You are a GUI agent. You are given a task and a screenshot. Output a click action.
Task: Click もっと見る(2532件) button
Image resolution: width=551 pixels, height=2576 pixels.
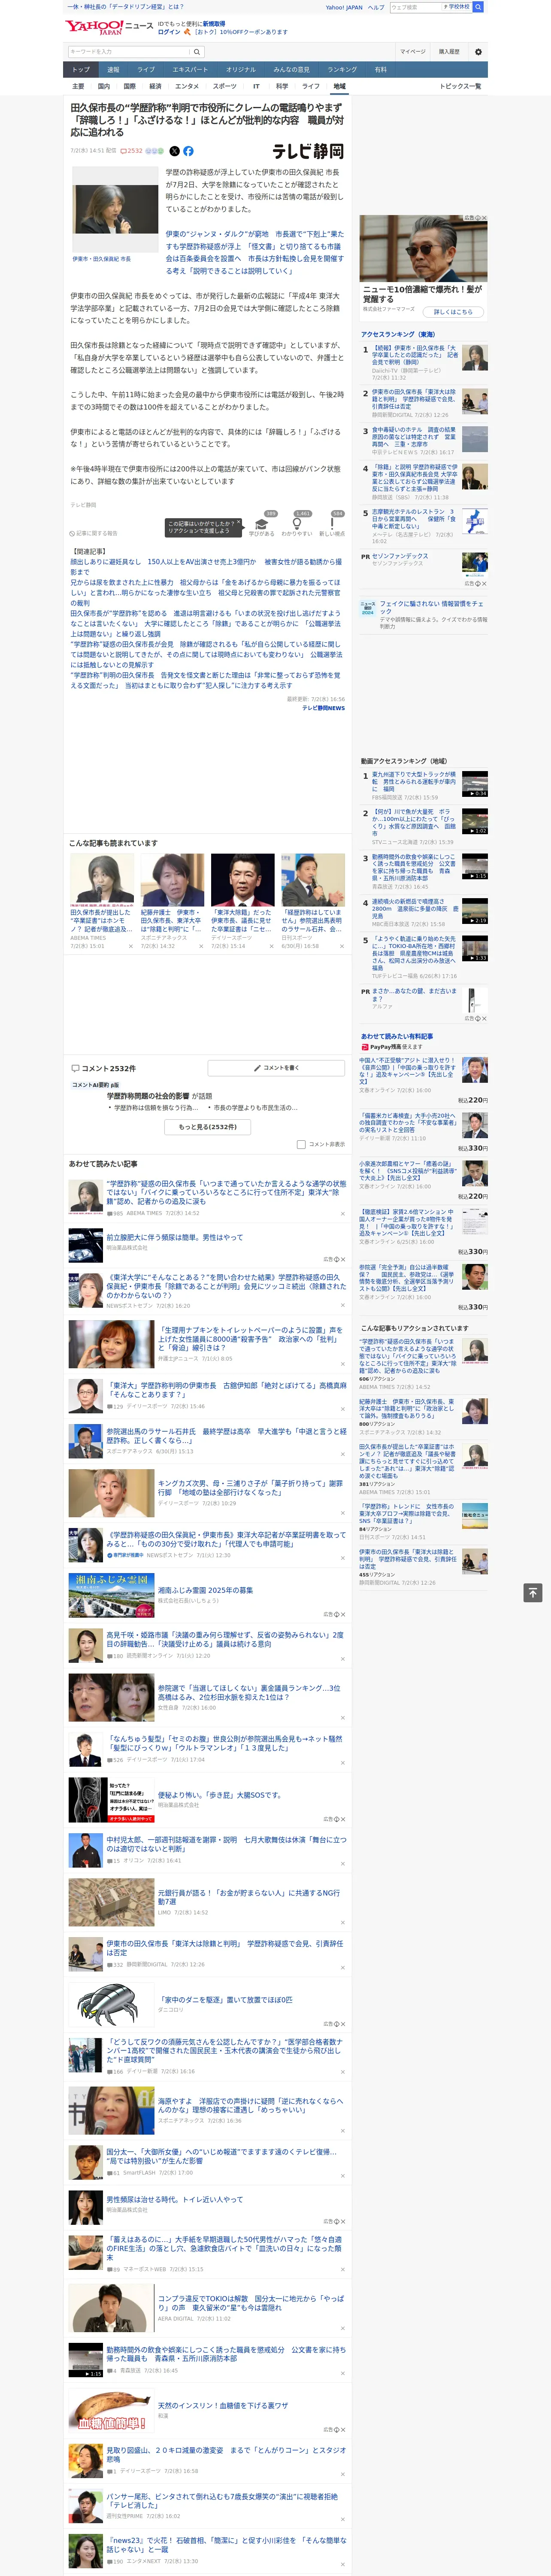pos(208,1127)
